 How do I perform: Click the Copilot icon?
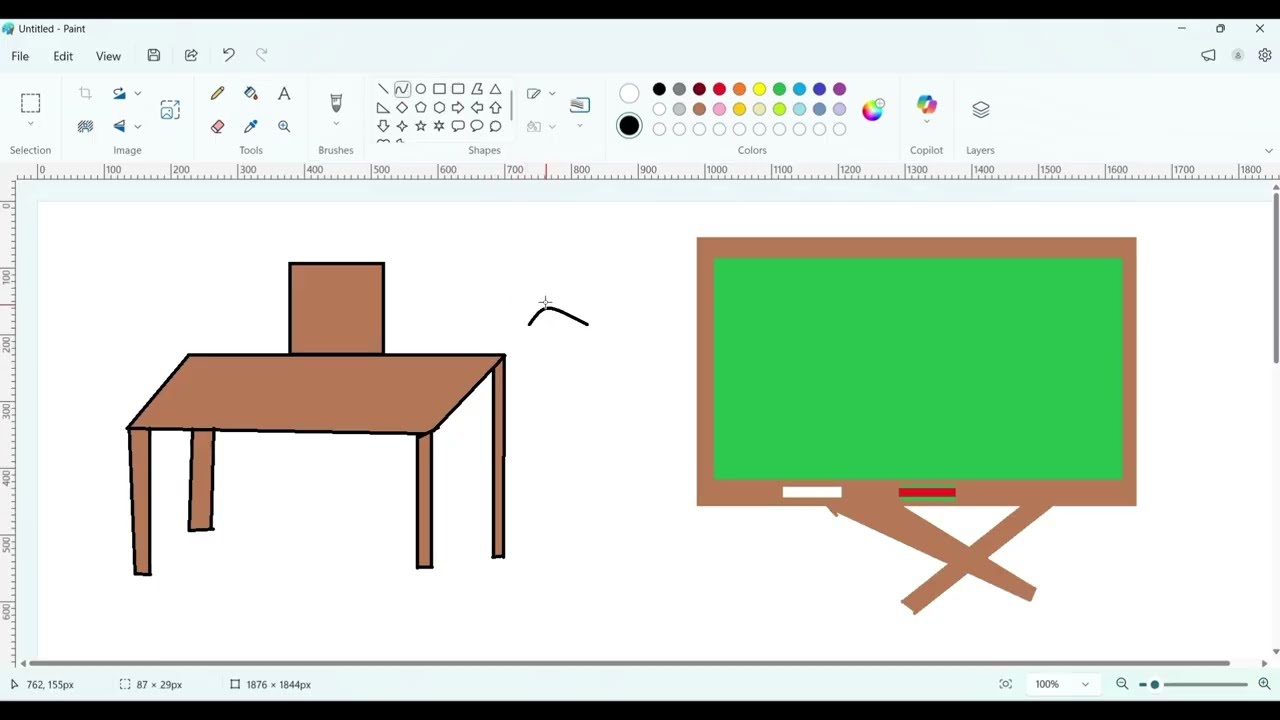926,104
